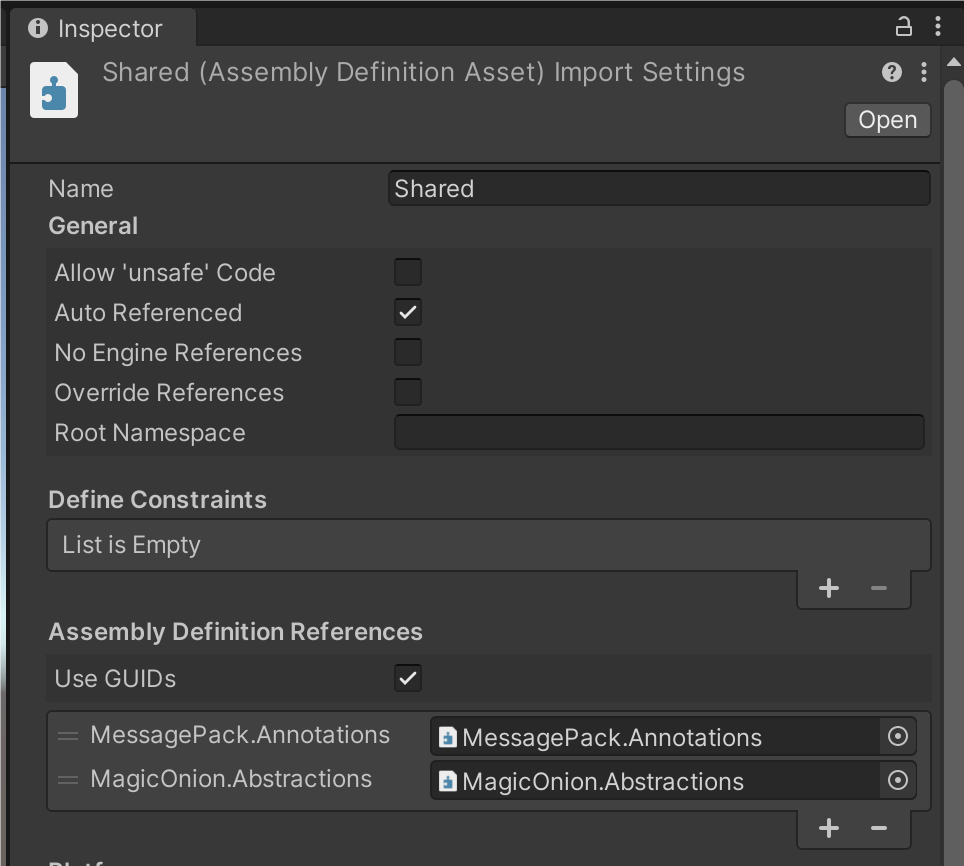Click the Root Namespace text field
The image size is (964, 866).
pyautogui.click(x=659, y=433)
